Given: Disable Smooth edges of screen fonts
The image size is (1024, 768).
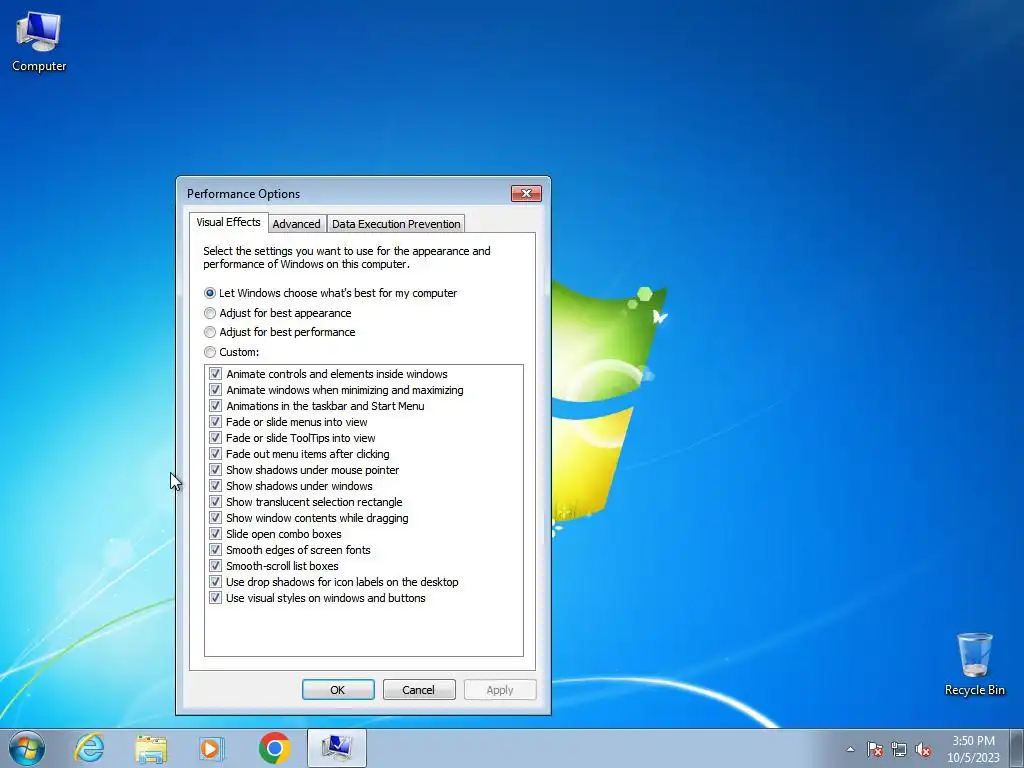Looking at the screenshot, I should pyautogui.click(x=216, y=550).
